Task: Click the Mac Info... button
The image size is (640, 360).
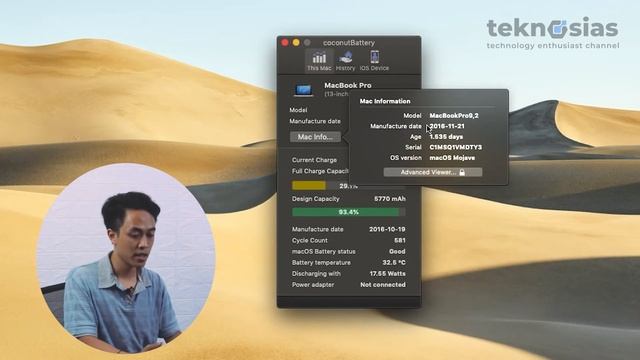Action: (315, 137)
